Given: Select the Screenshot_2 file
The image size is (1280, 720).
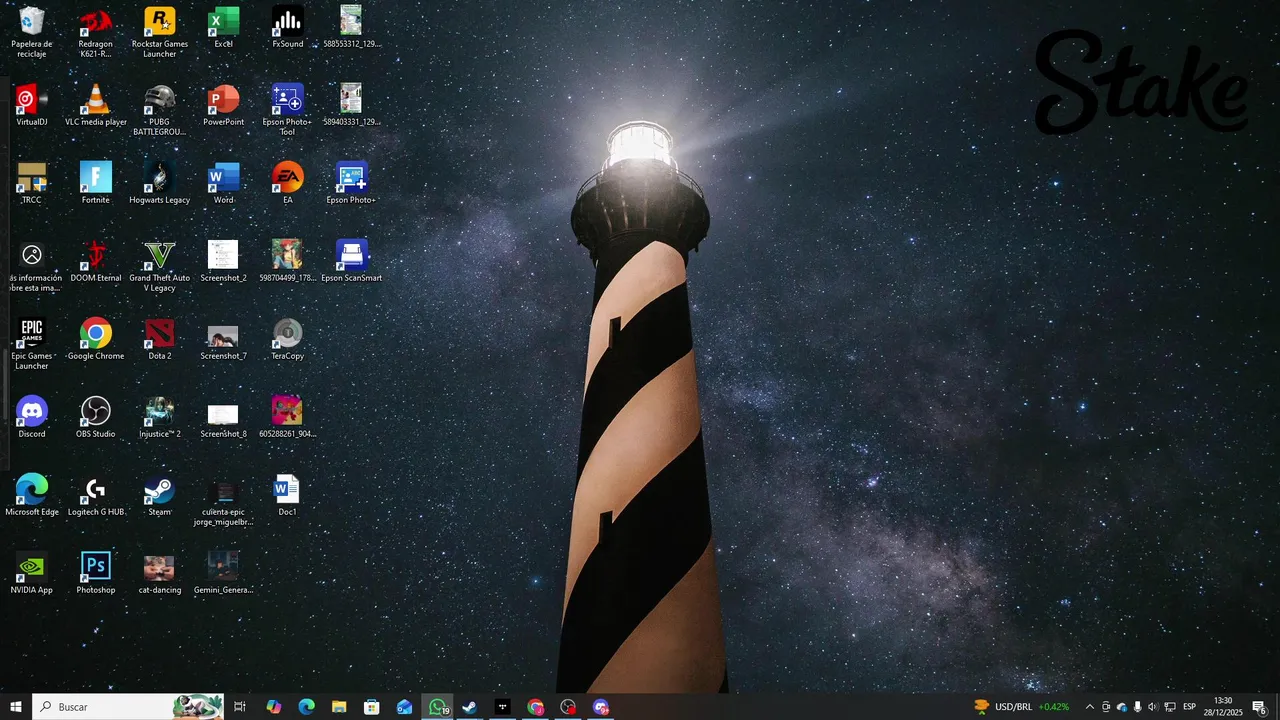Looking at the screenshot, I should [x=224, y=262].
